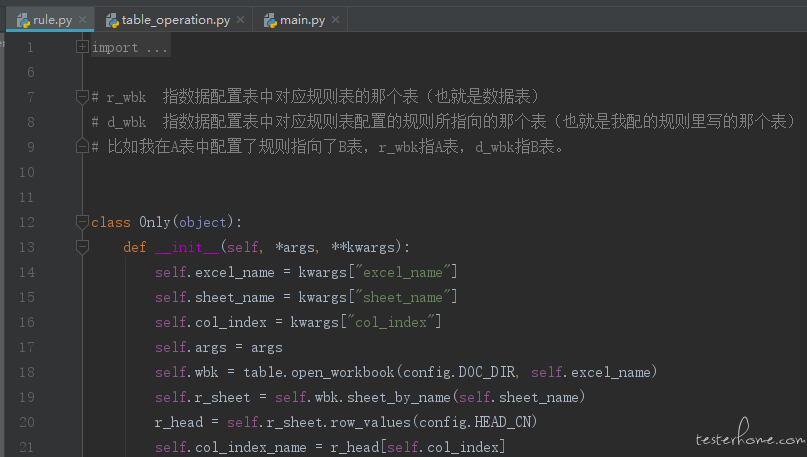Click the Python file icon on rule.py tab
Image resolution: width=807 pixels, height=457 pixels.
coord(23,21)
